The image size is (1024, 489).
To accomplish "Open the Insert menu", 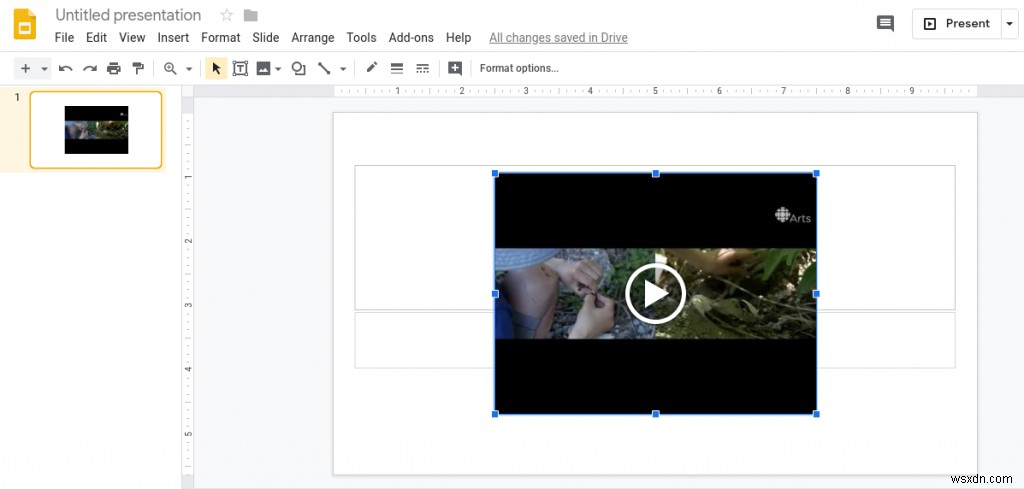I will pos(173,38).
